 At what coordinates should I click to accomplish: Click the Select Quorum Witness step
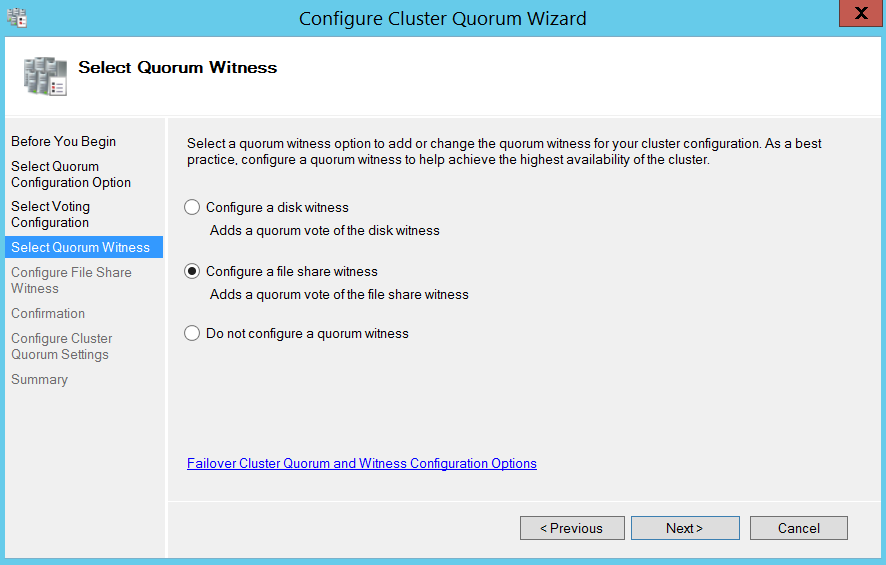click(80, 248)
